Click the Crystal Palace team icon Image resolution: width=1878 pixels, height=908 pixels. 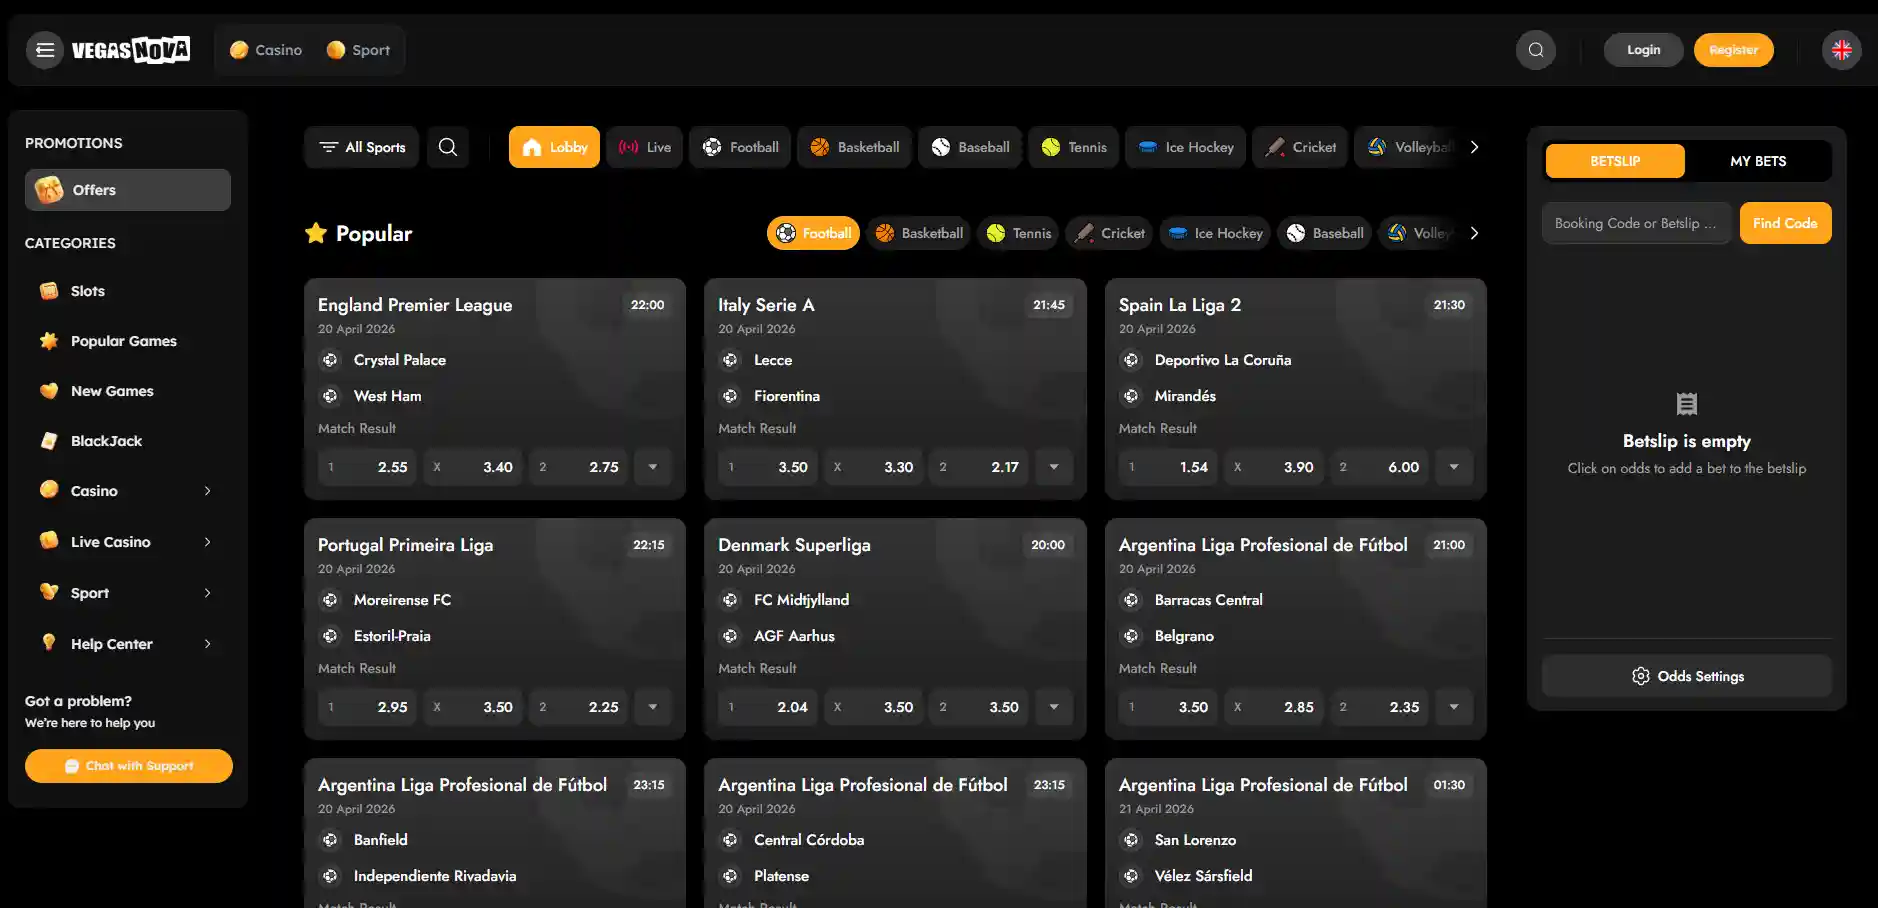330,360
